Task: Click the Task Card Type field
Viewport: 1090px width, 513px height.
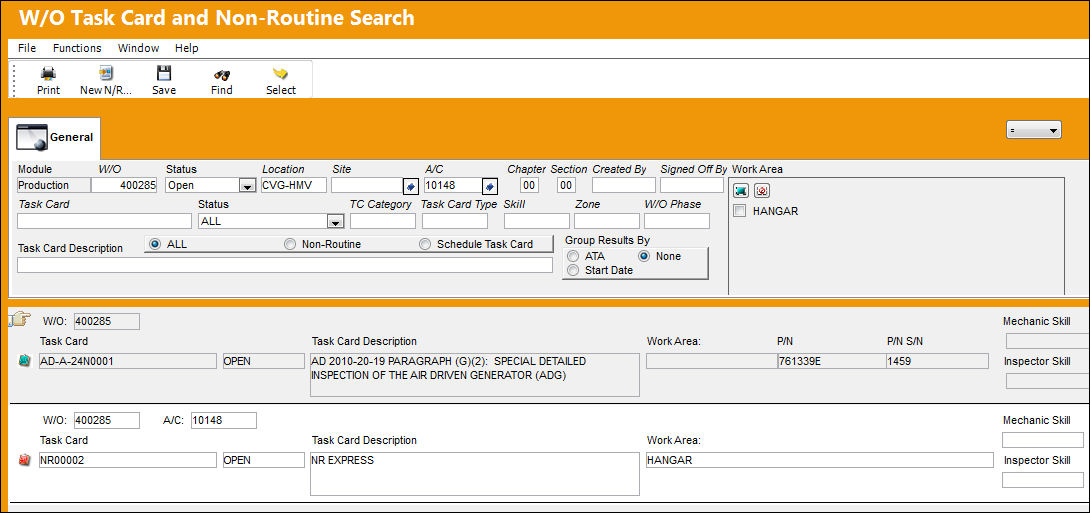Action: [x=455, y=221]
